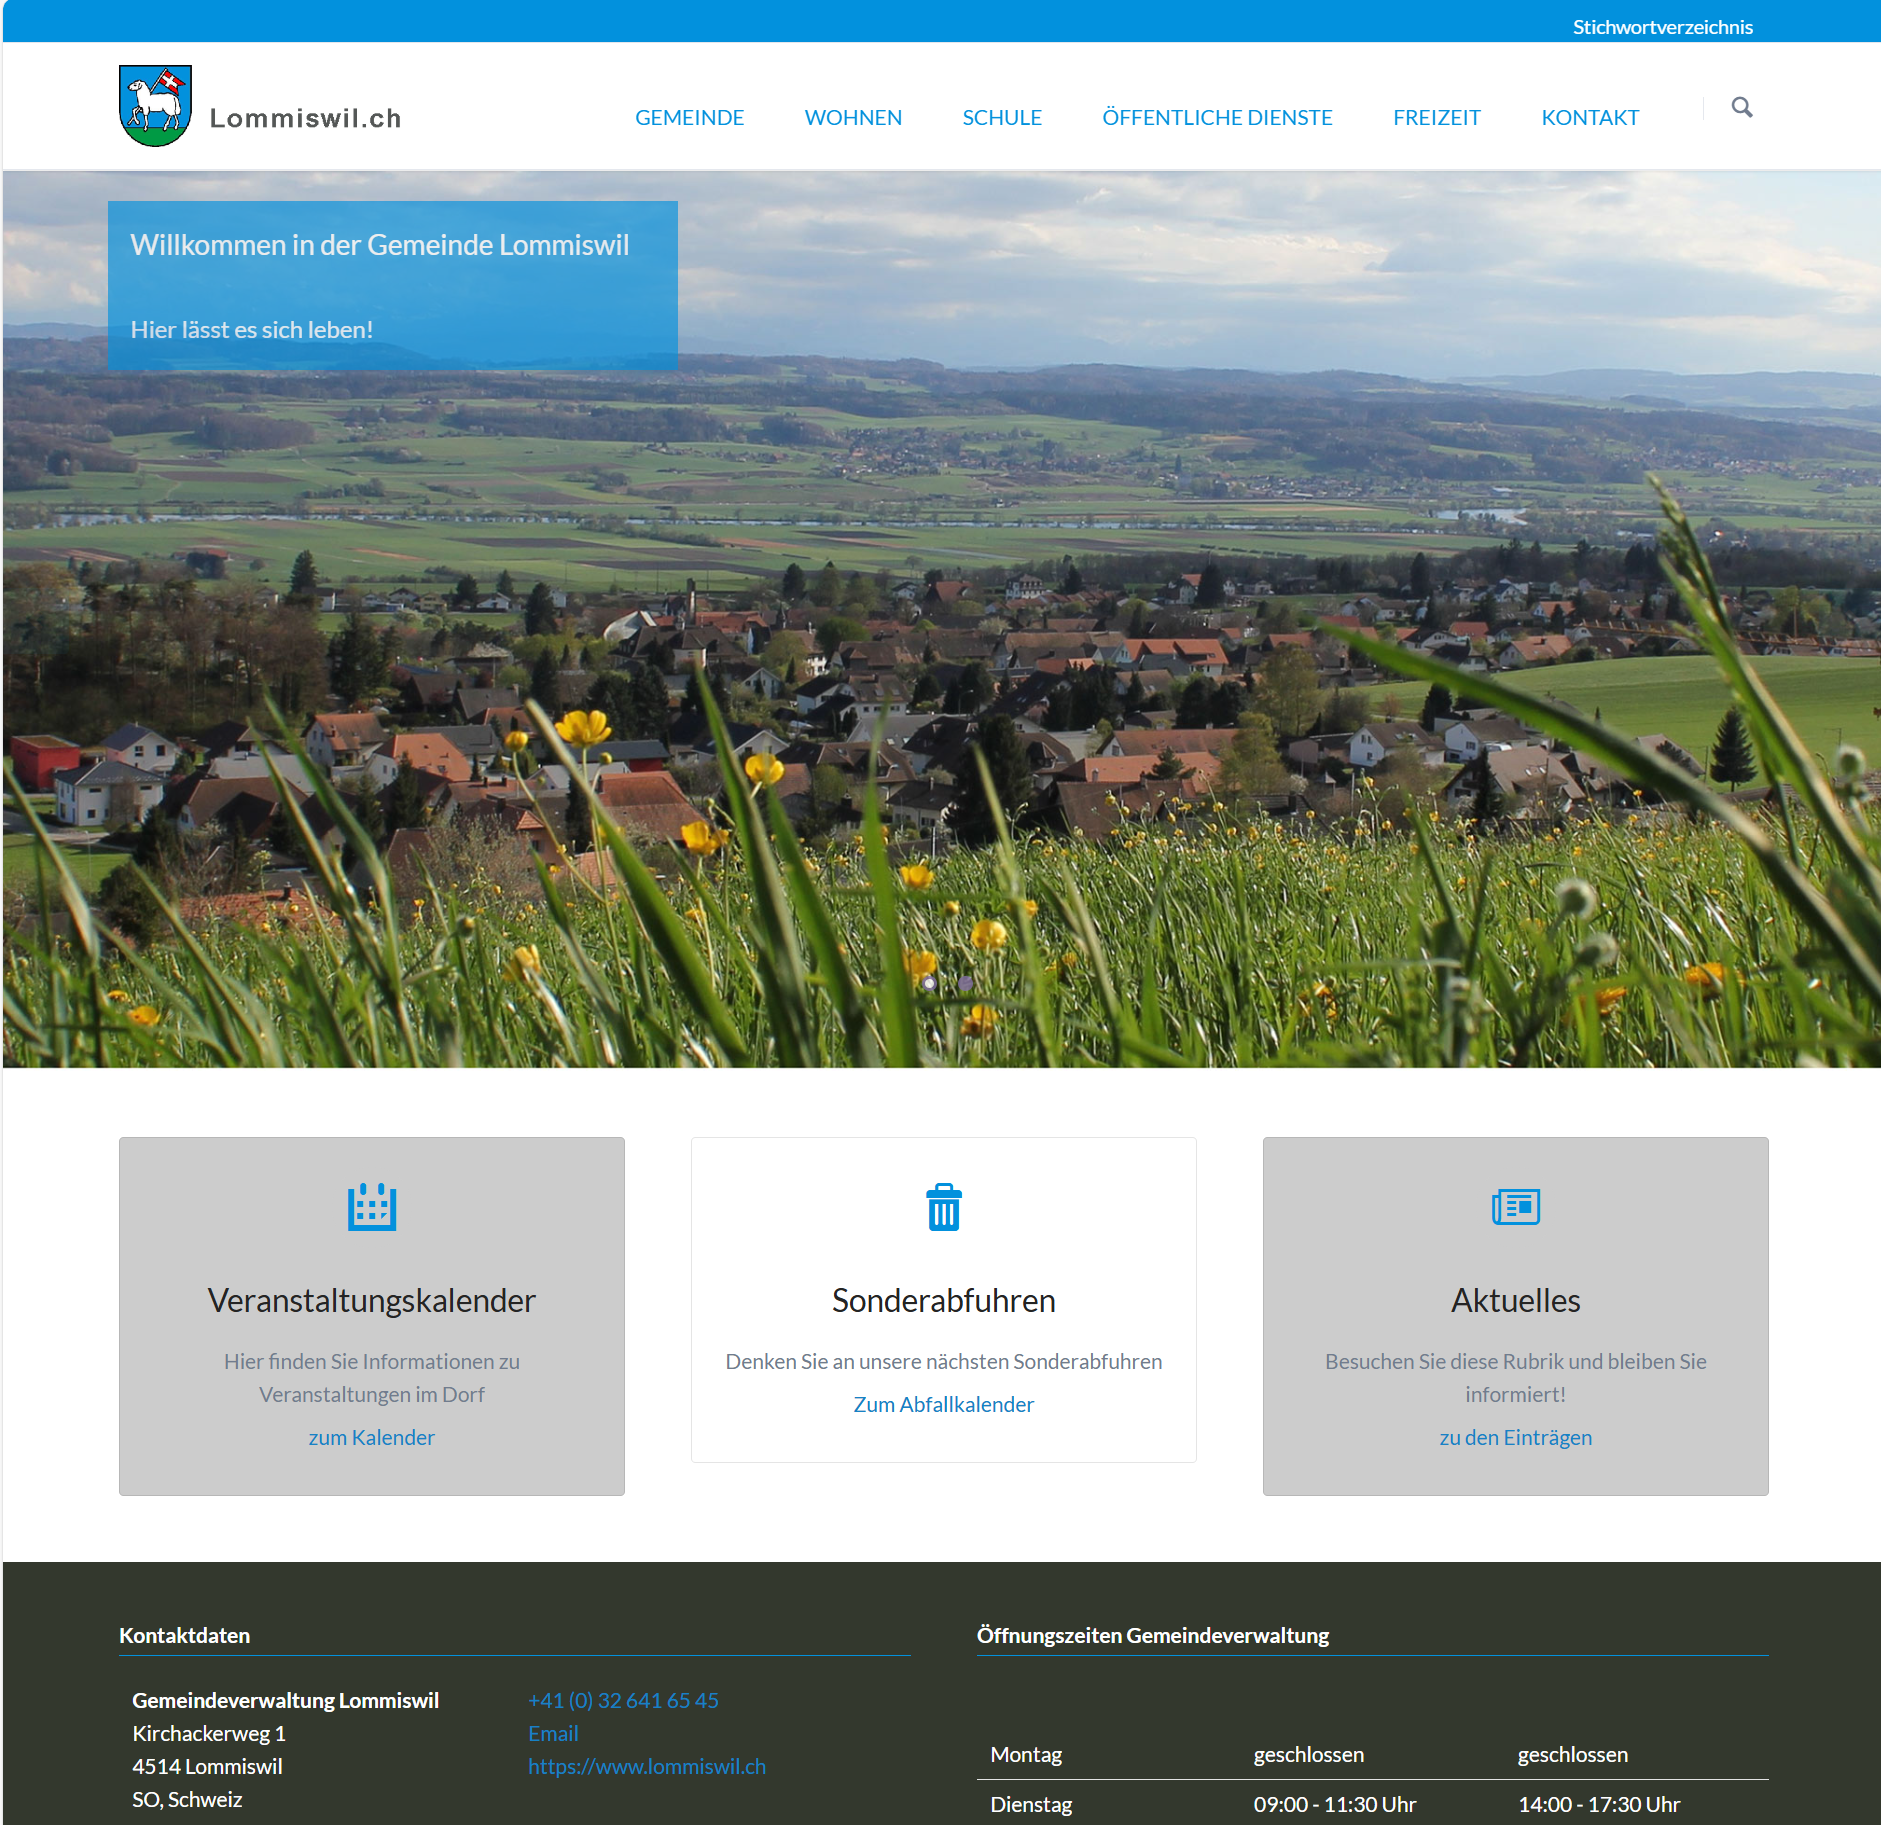This screenshot has height=1825, width=1881.
Task: Click the Lommiswil.ch site title text
Action: coord(305,118)
